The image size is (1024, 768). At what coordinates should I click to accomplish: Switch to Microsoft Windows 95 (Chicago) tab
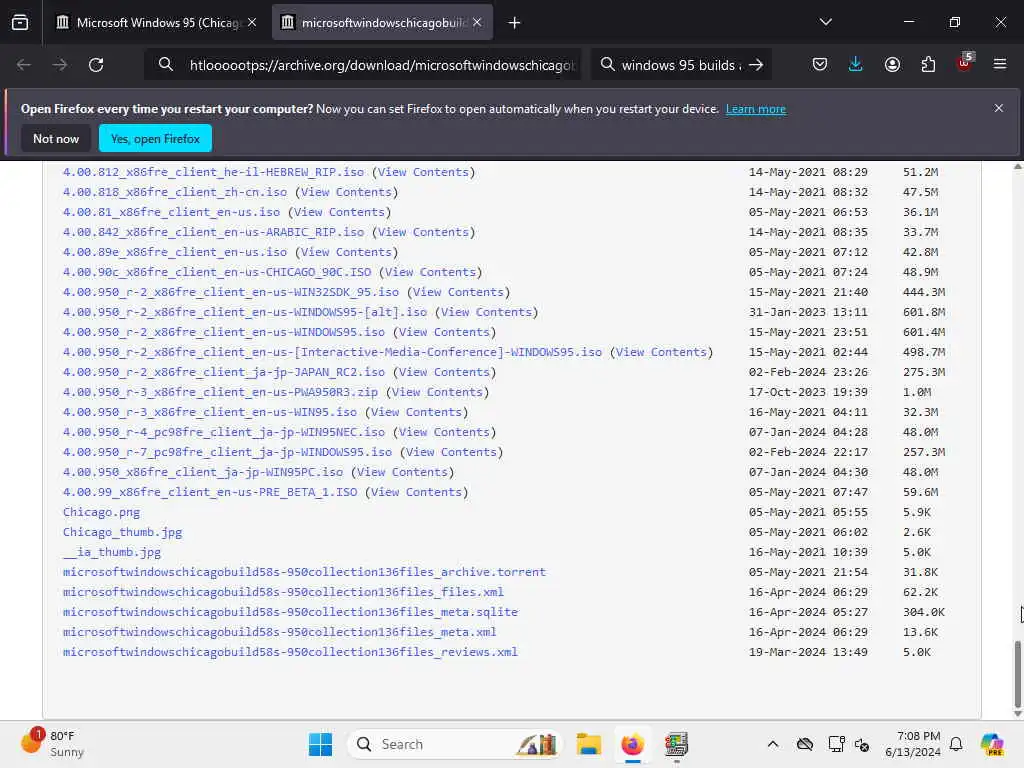157,23
